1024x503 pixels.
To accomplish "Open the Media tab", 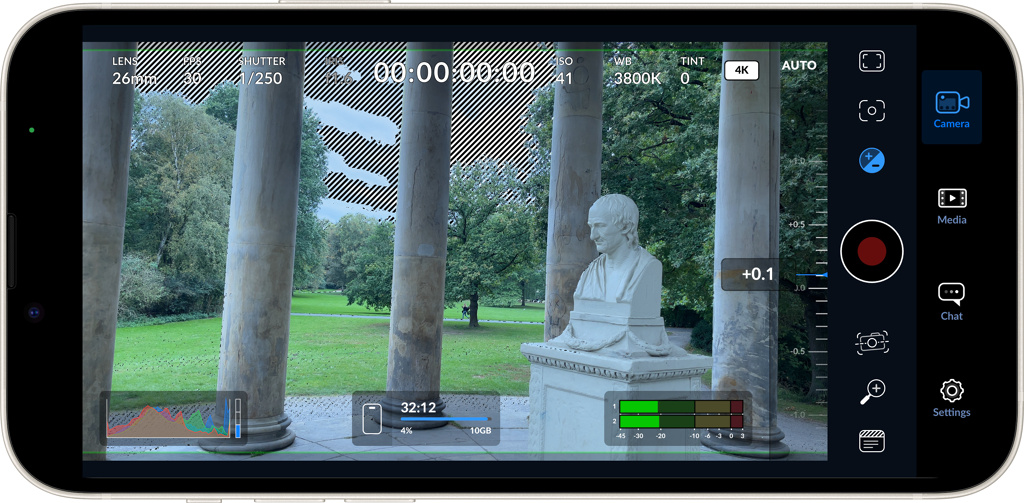I will point(952,206).
